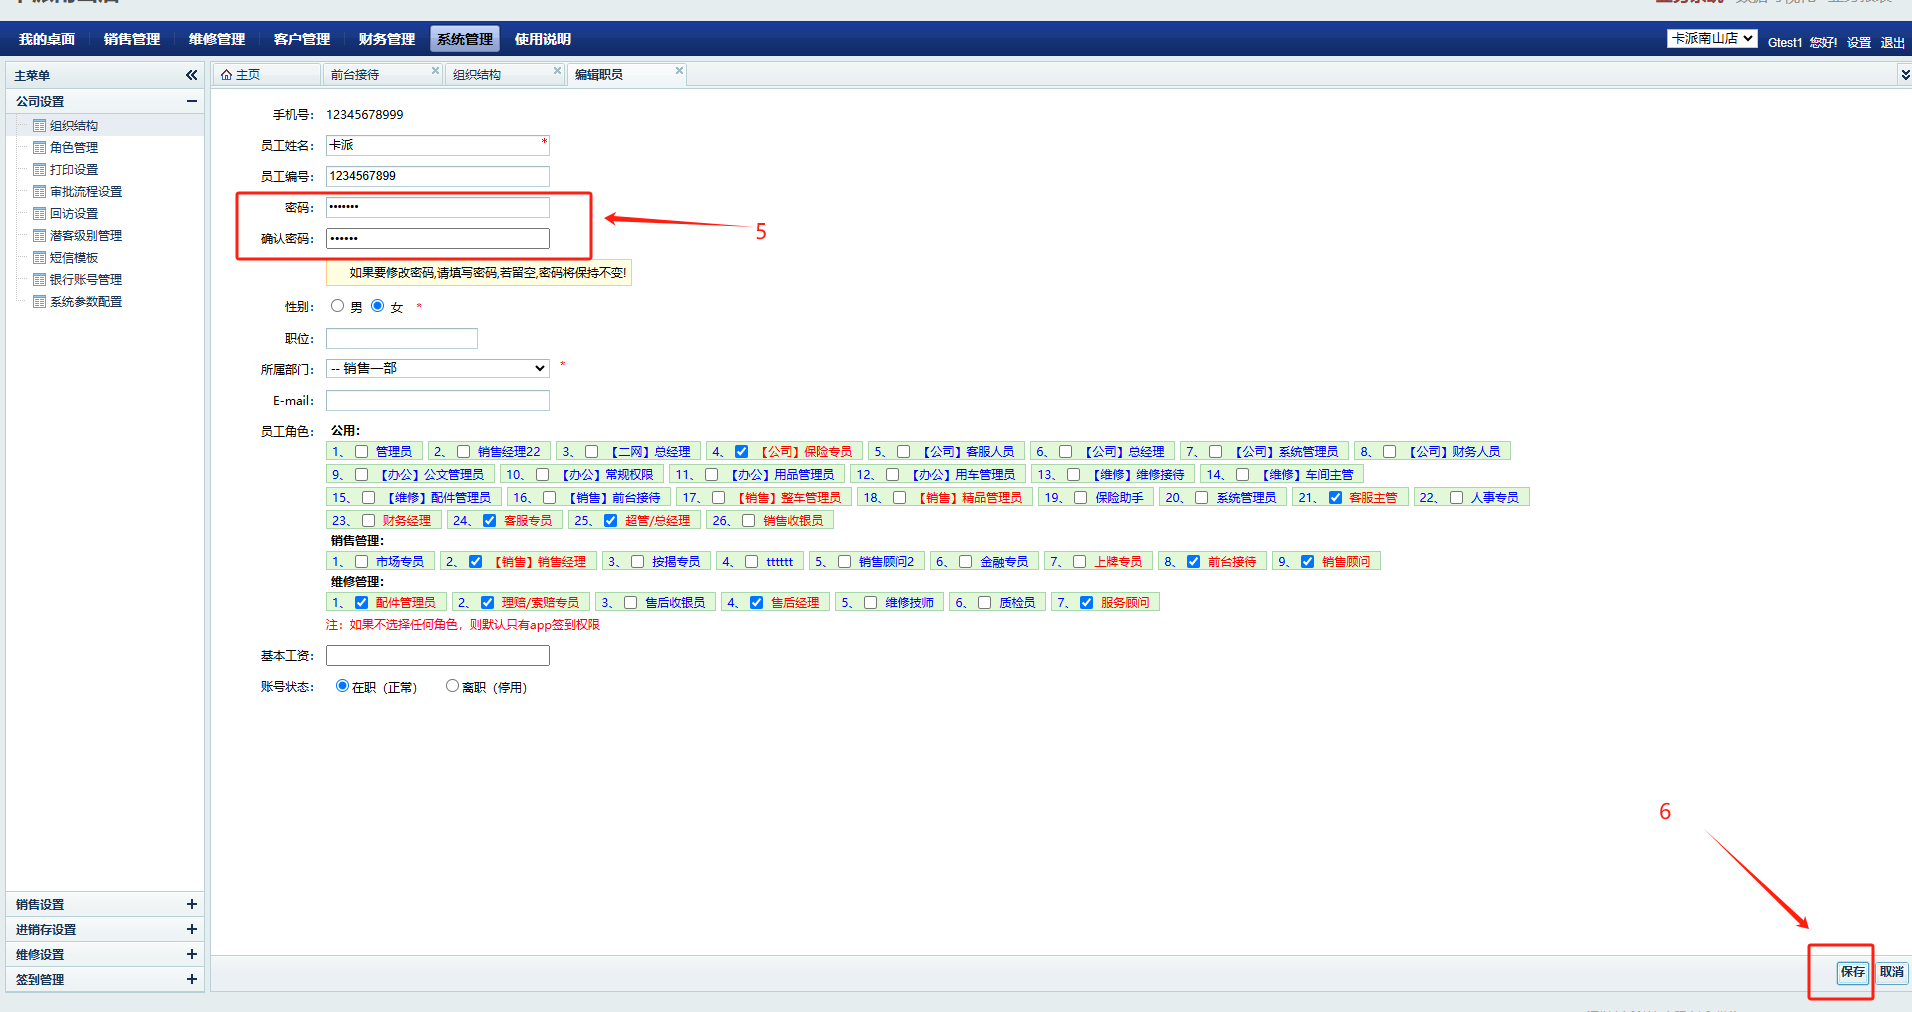Screen dimensions: 1912x1012
Task: Open the 销售管理 top menu
Action: (132, 39)
